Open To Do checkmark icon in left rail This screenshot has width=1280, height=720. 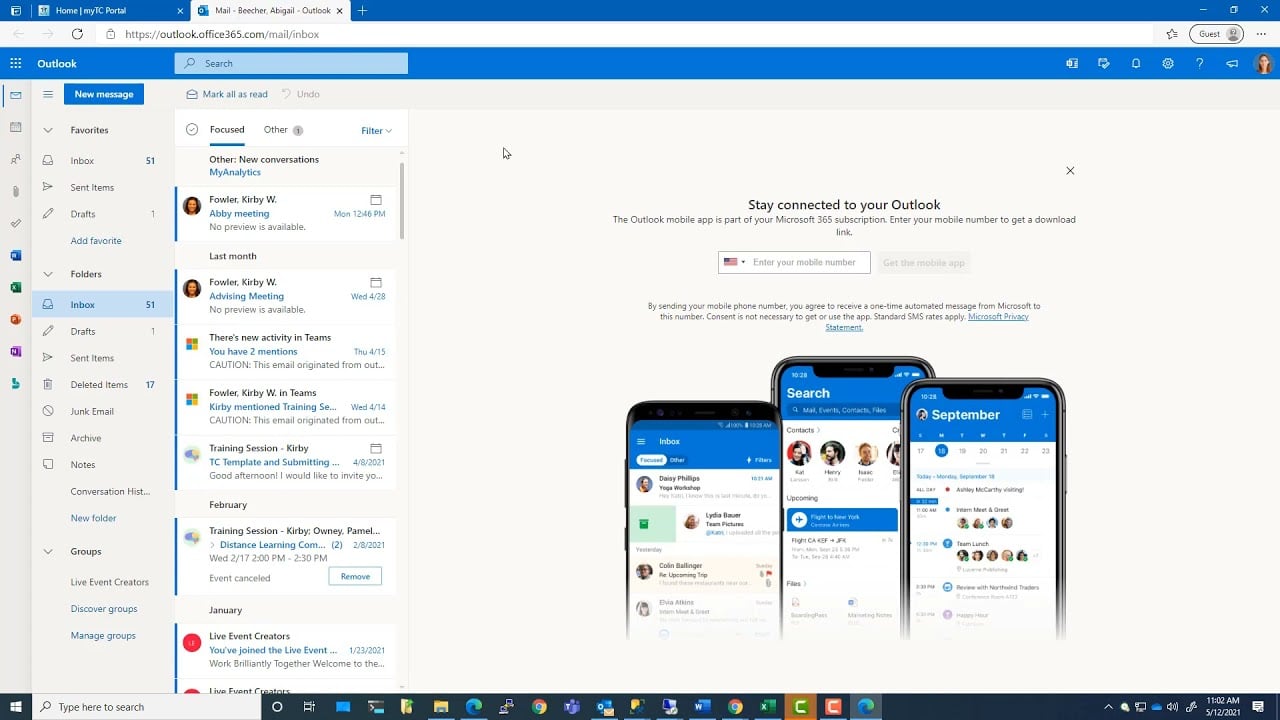point(15,223)
